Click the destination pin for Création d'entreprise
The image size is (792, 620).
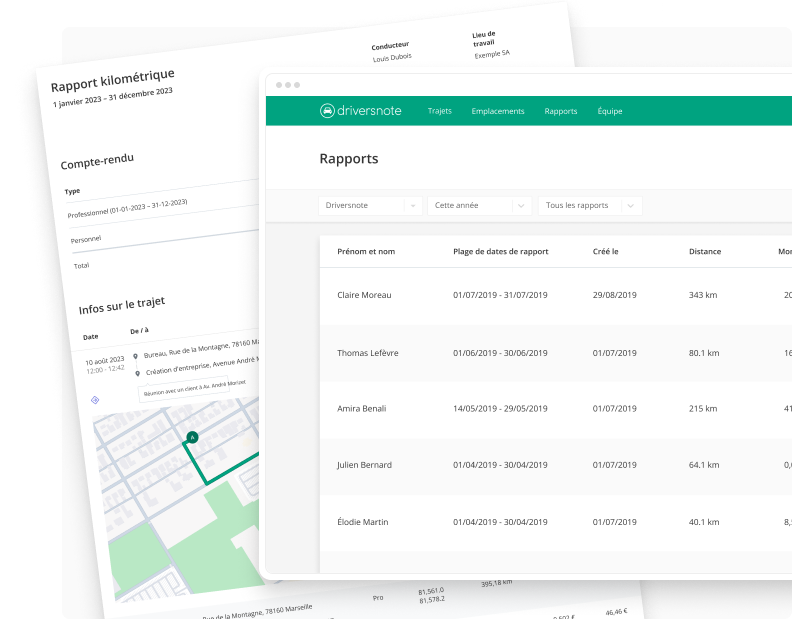coord(136,372)
